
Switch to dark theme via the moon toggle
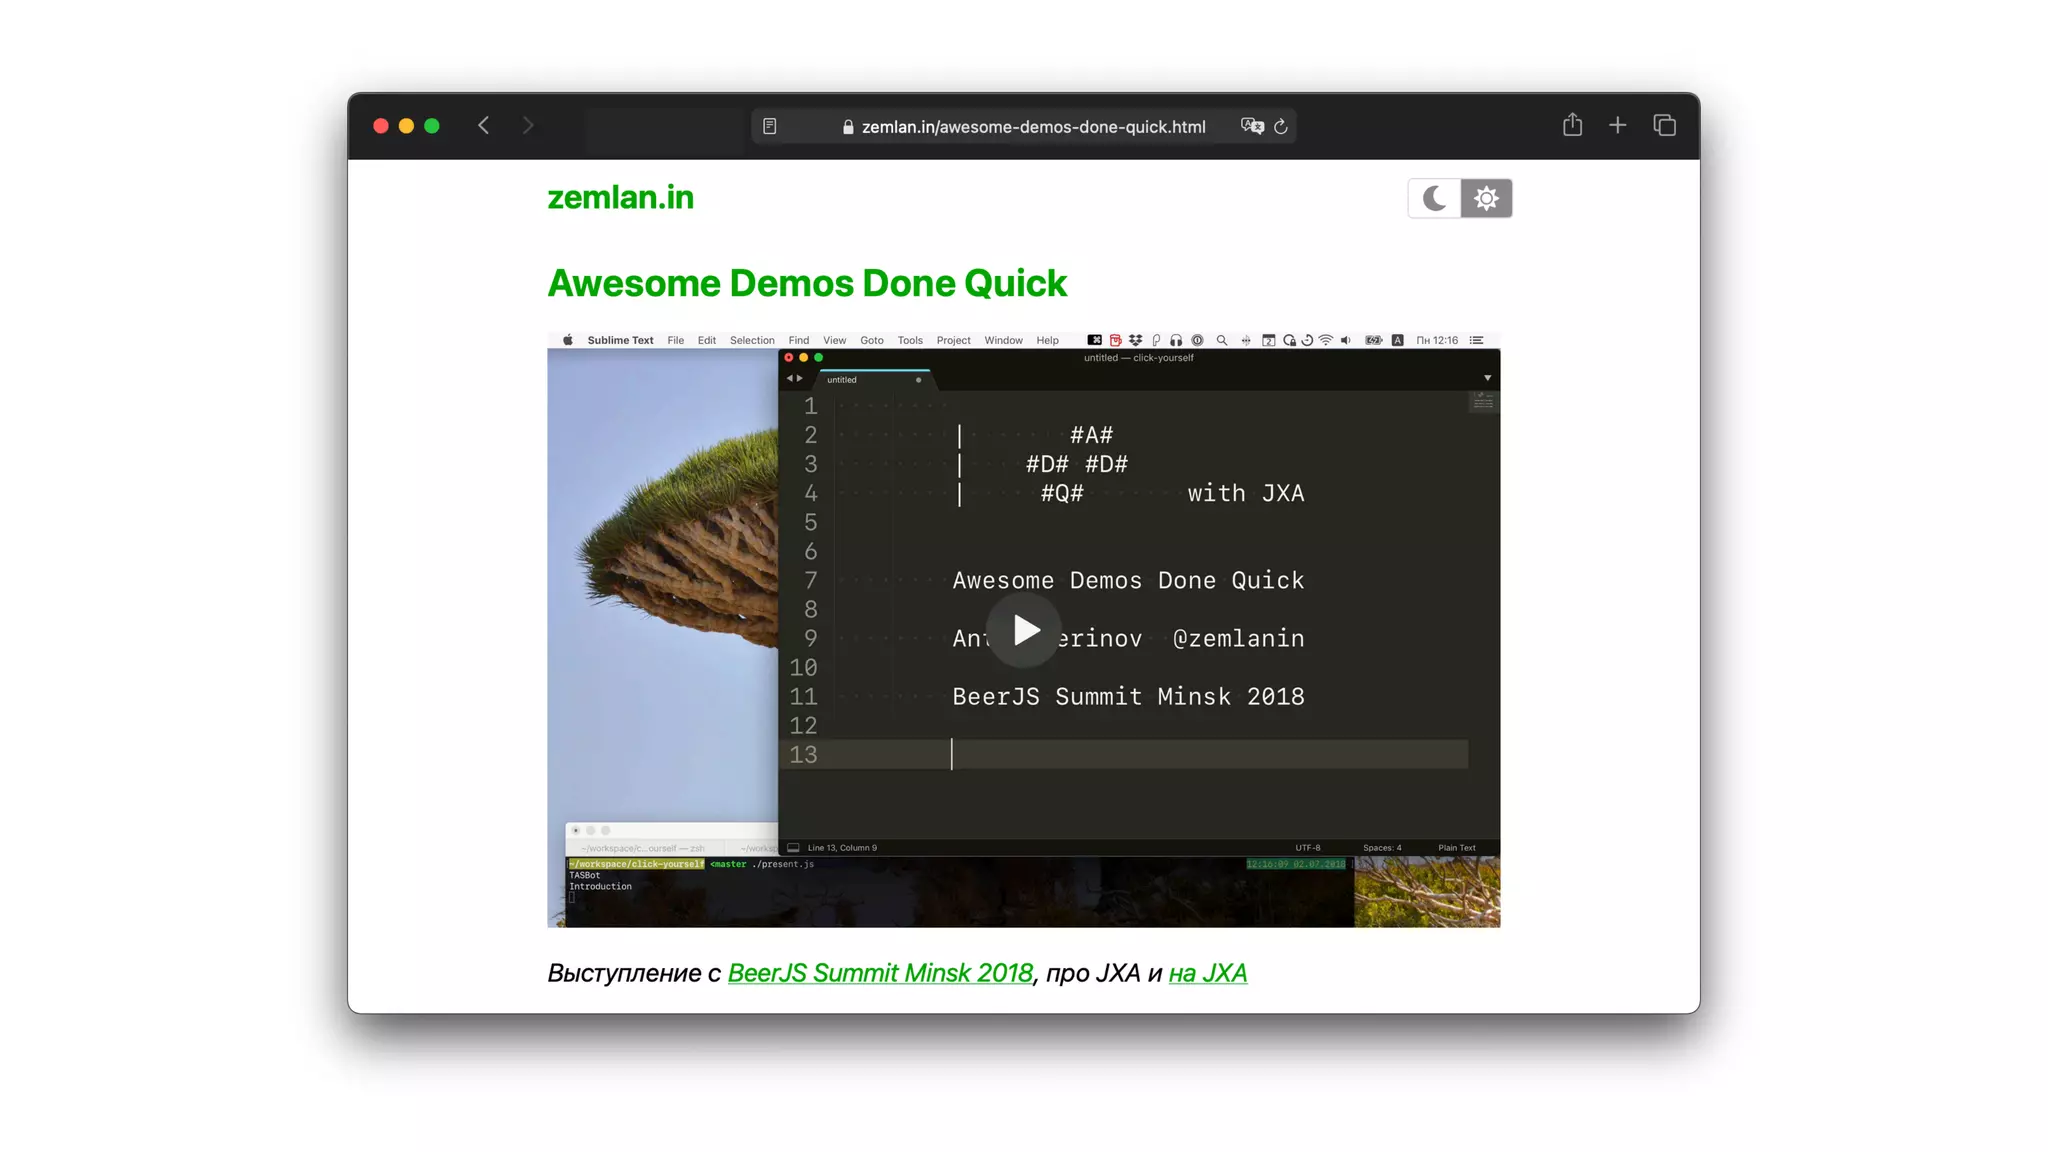(1434, 198)
